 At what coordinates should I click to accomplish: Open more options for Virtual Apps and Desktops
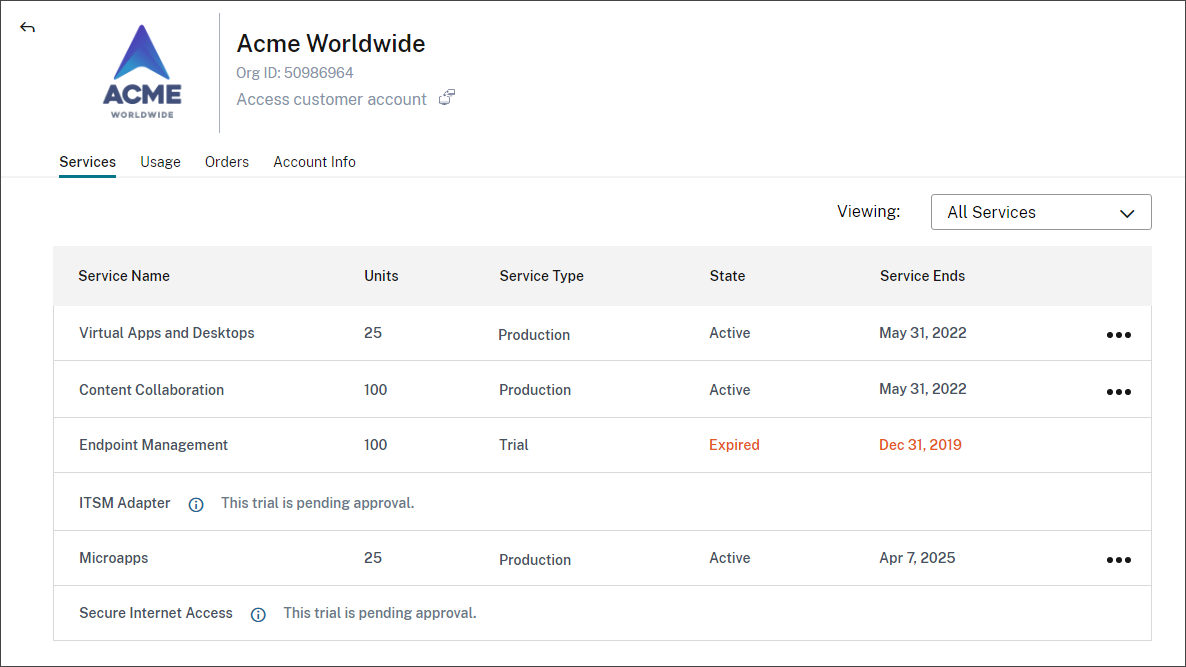coord(1119,335)
